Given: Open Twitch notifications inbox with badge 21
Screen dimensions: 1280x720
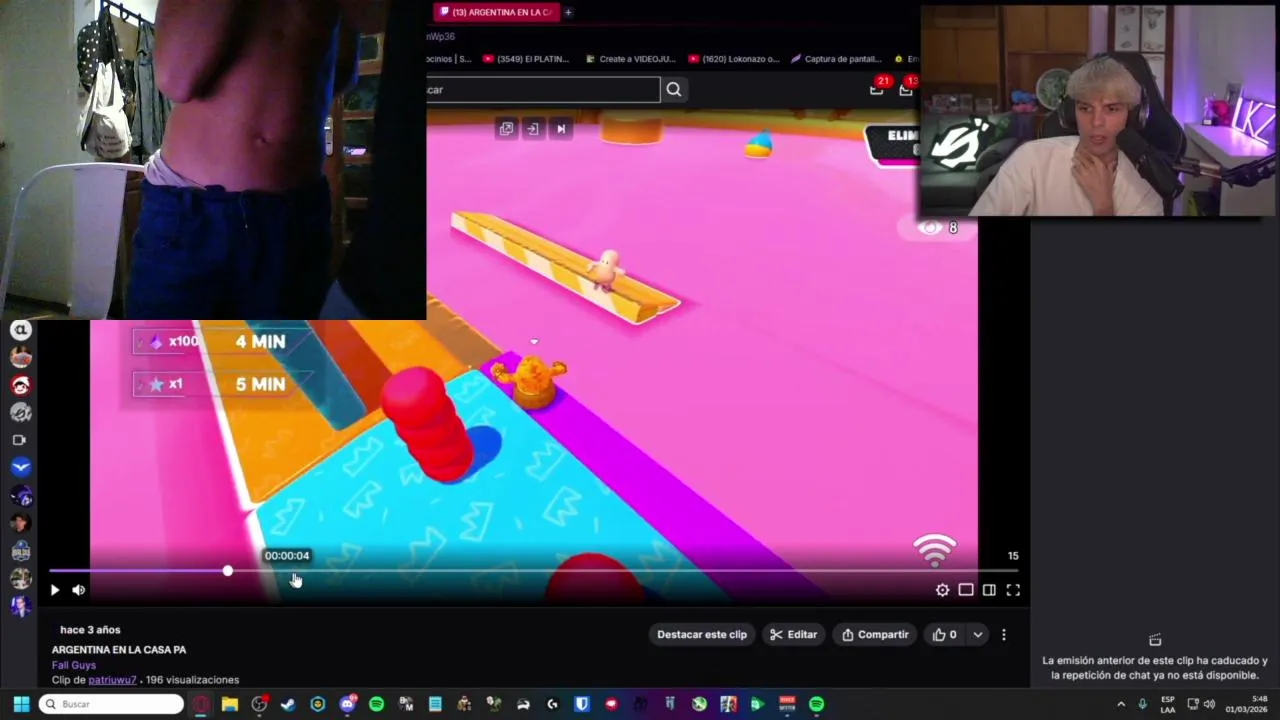Looking at the screenshot, I should coord(877,88).
